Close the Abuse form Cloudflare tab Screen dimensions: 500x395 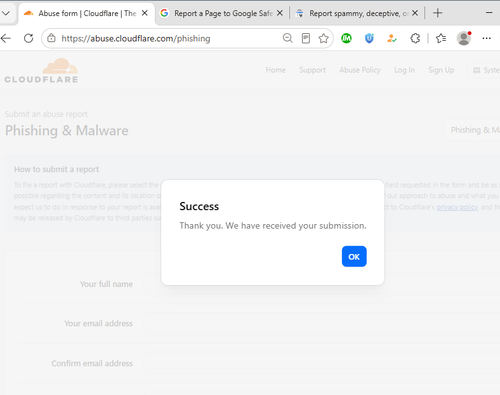click(x=145, y=13)
